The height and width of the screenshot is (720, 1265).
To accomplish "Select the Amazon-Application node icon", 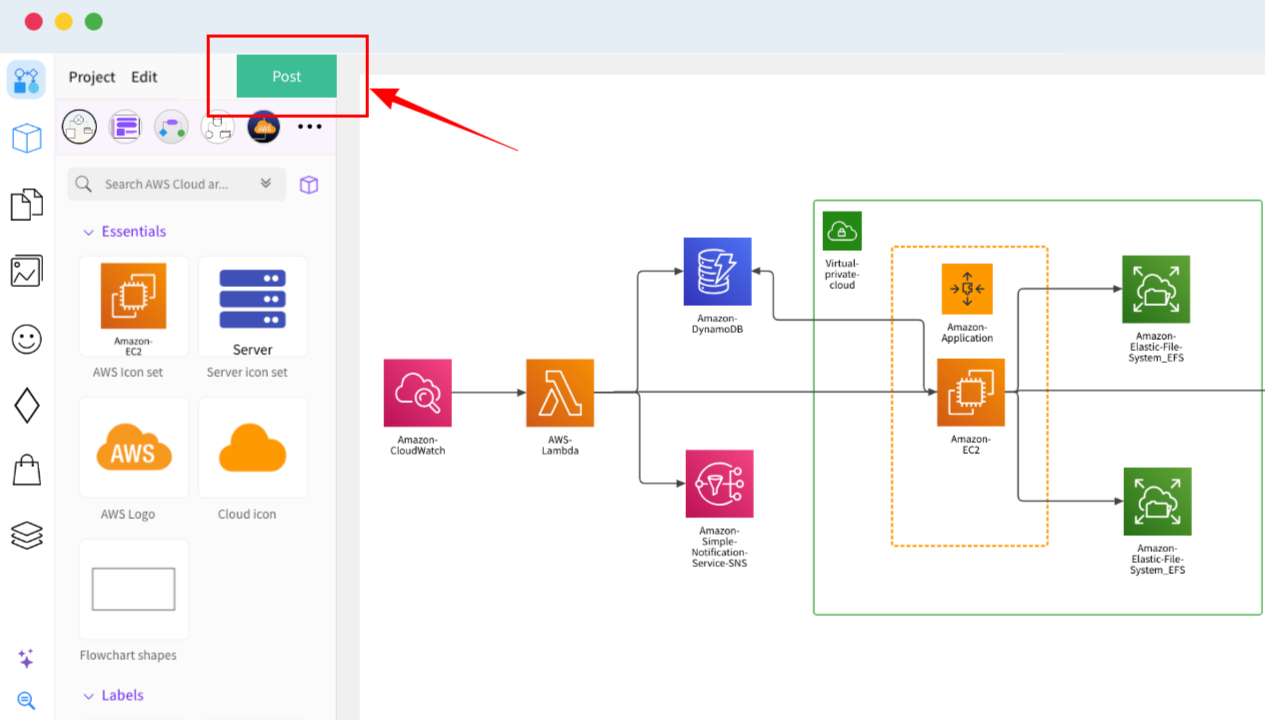I will point(967,289).
